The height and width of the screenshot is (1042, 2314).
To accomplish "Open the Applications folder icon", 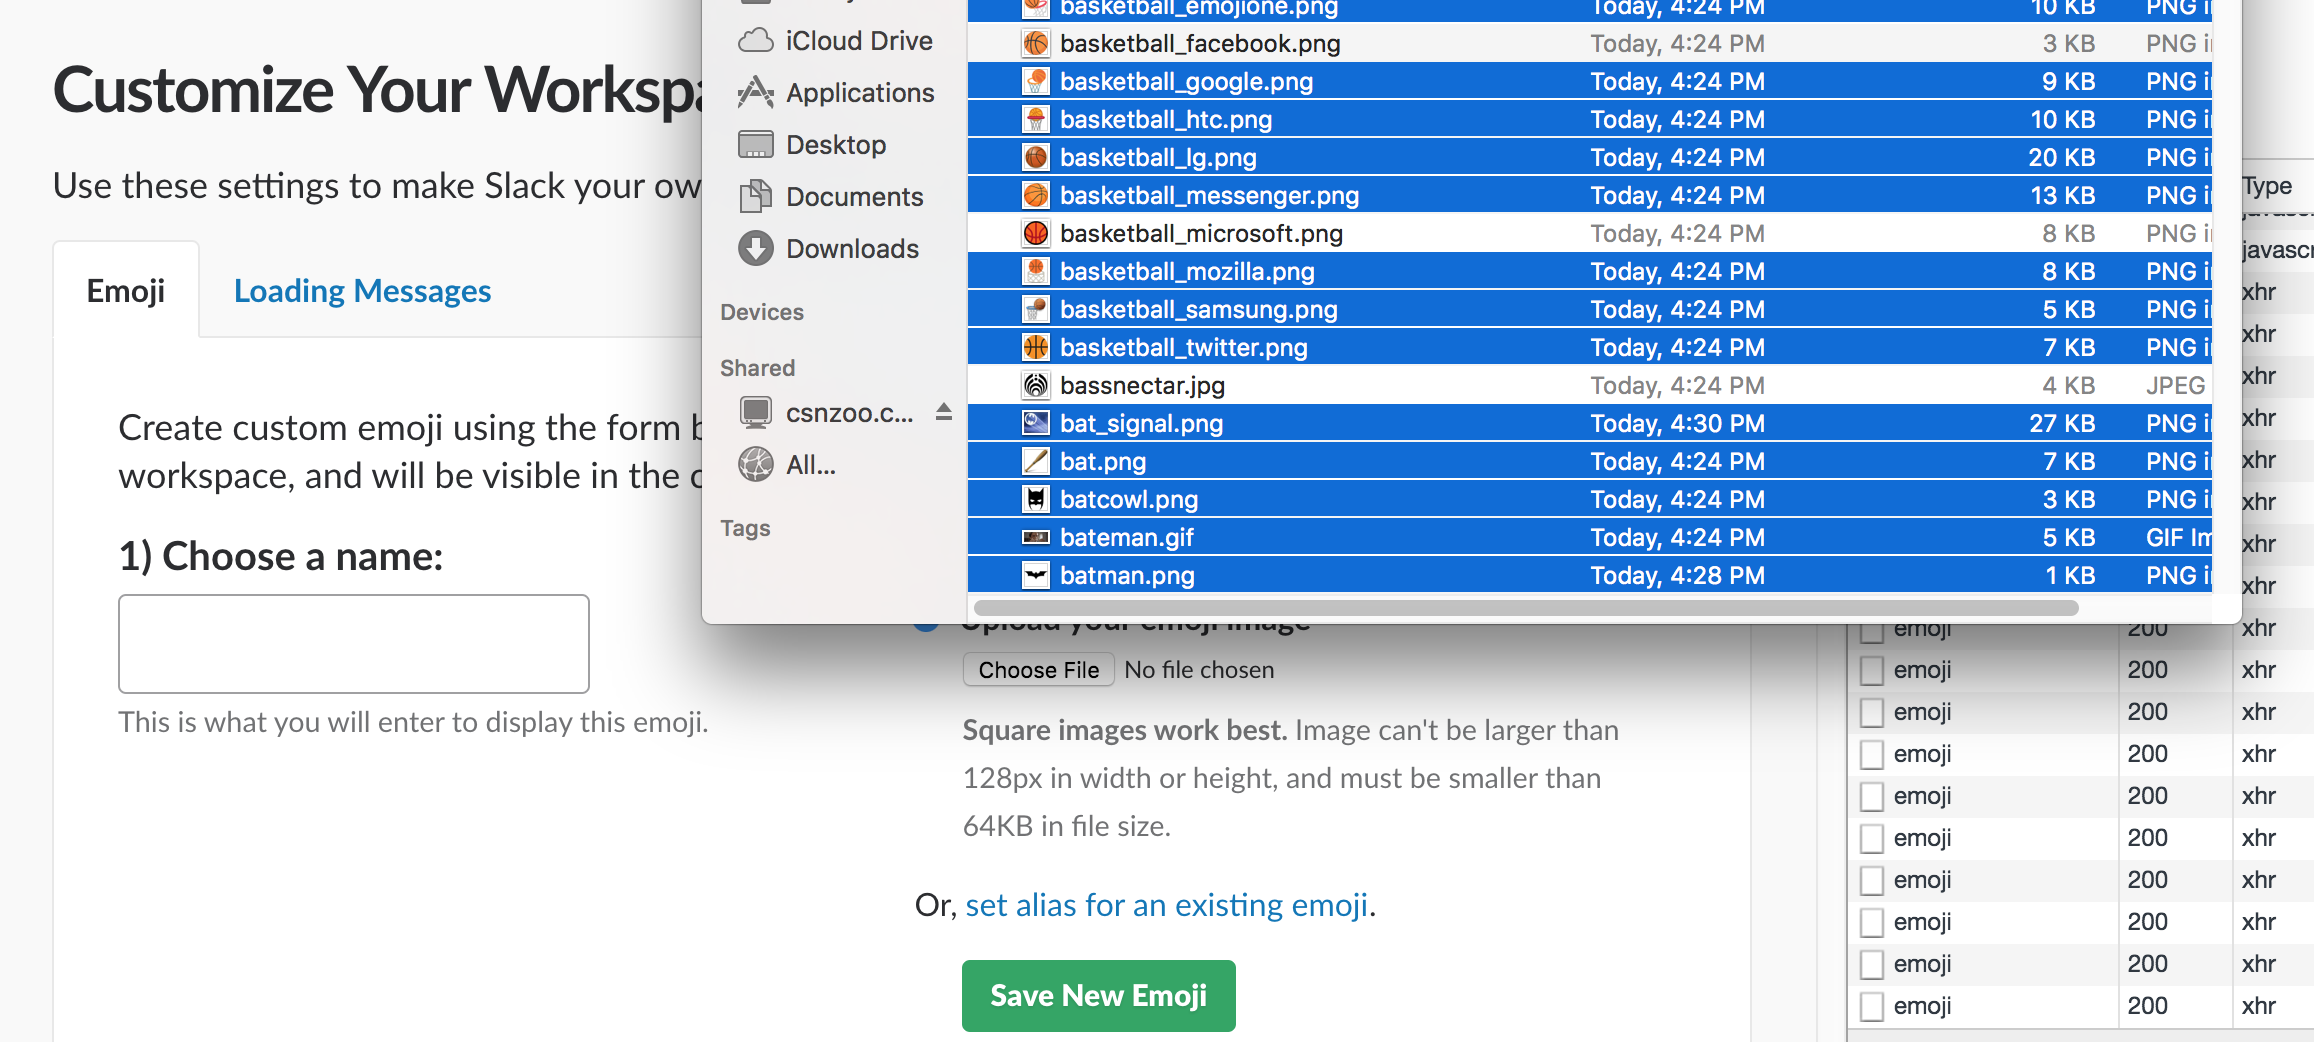I will pyautogui.click(x=756, y=93).
